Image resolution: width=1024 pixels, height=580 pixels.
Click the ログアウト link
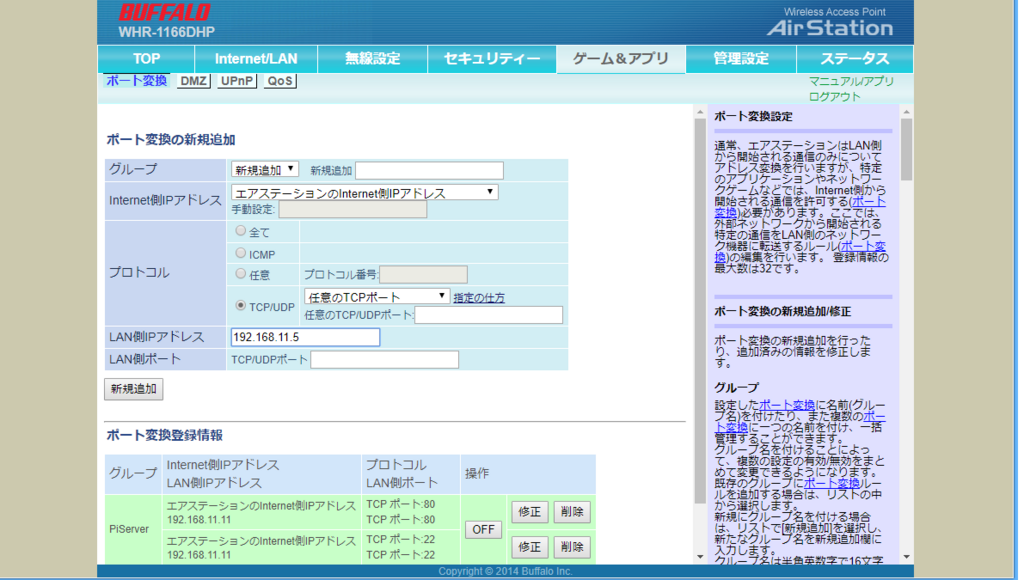835,97
